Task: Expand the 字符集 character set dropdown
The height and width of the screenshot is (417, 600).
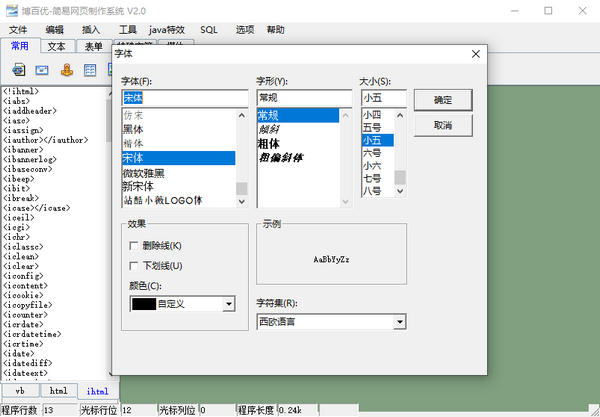Action: coord(399,322)
